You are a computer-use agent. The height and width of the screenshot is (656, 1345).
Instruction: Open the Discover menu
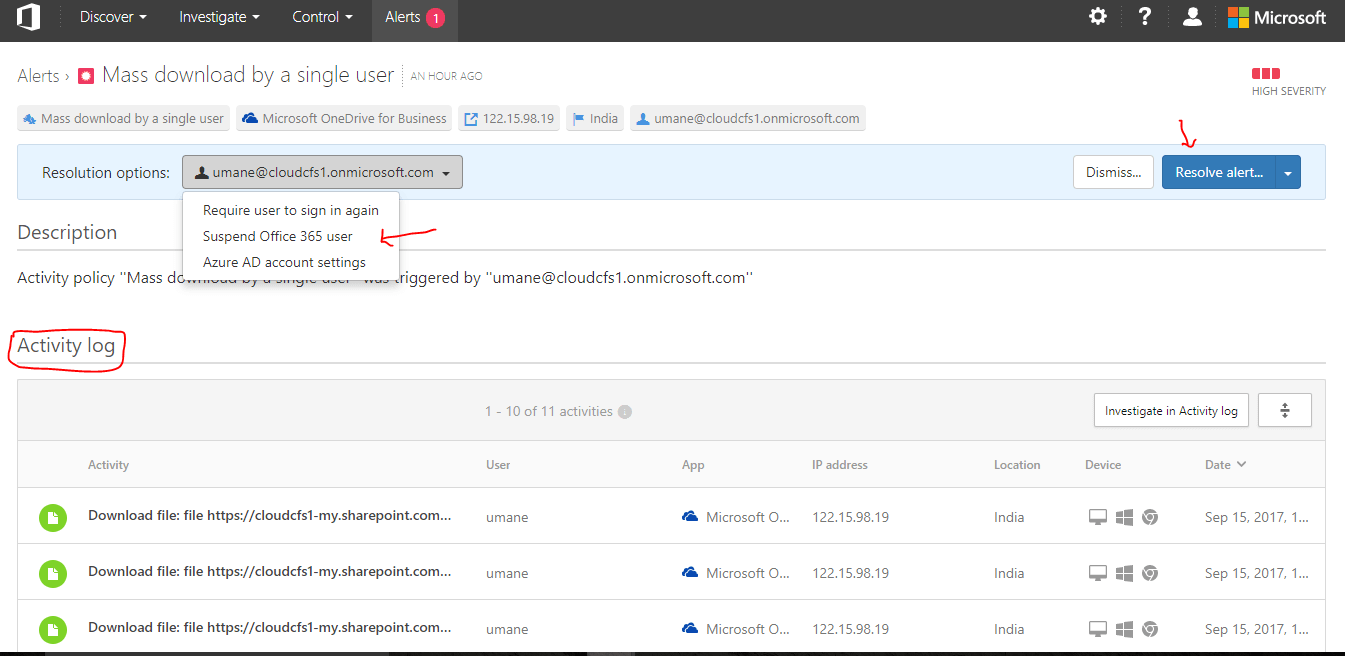pyautogui.click(x=113, y=17)
